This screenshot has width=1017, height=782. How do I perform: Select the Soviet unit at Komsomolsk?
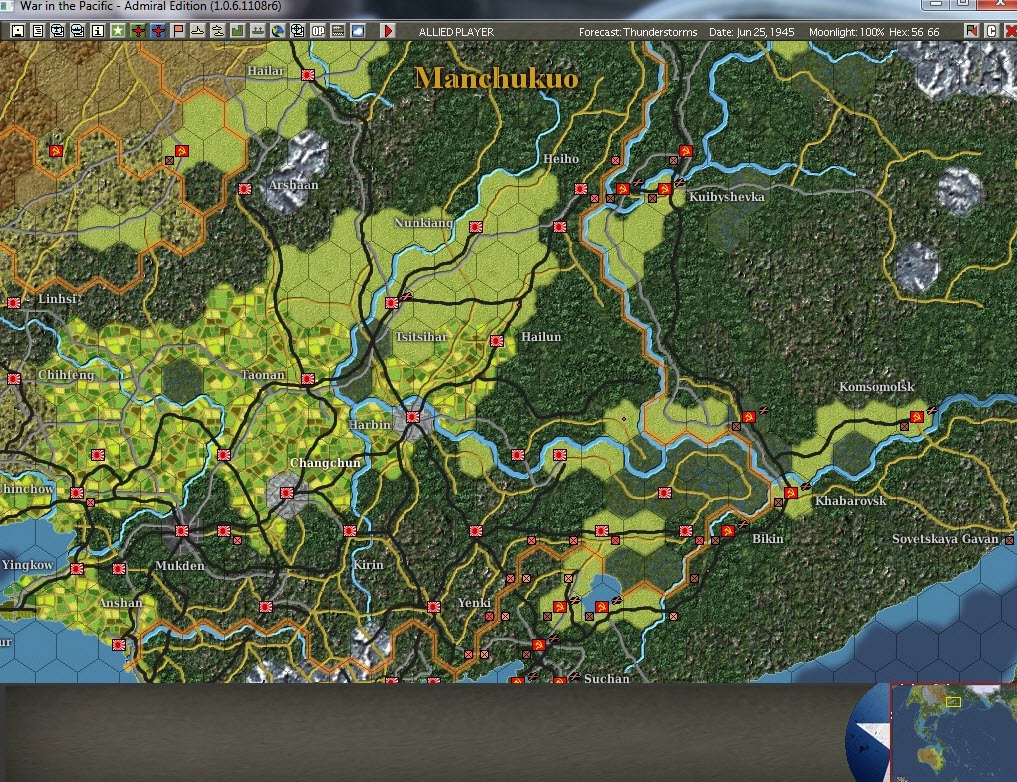[x=916, y=417]
